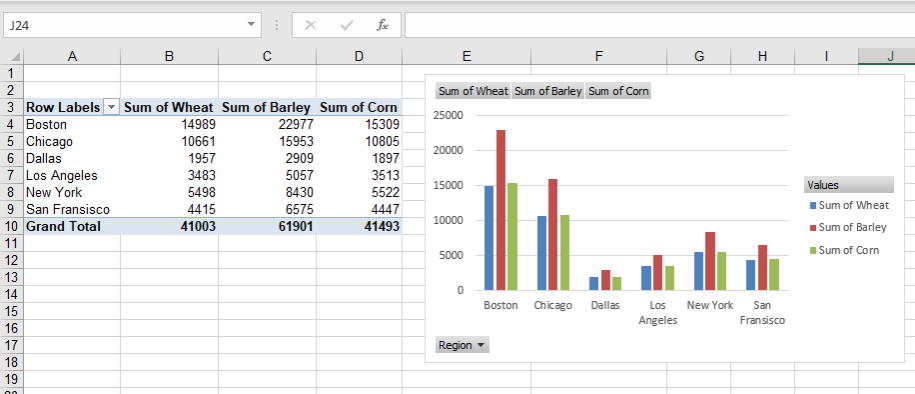This screenshot has width=915, height=394.
Task: Click the San Fransisco row label cell
Action: click(72, 210)
